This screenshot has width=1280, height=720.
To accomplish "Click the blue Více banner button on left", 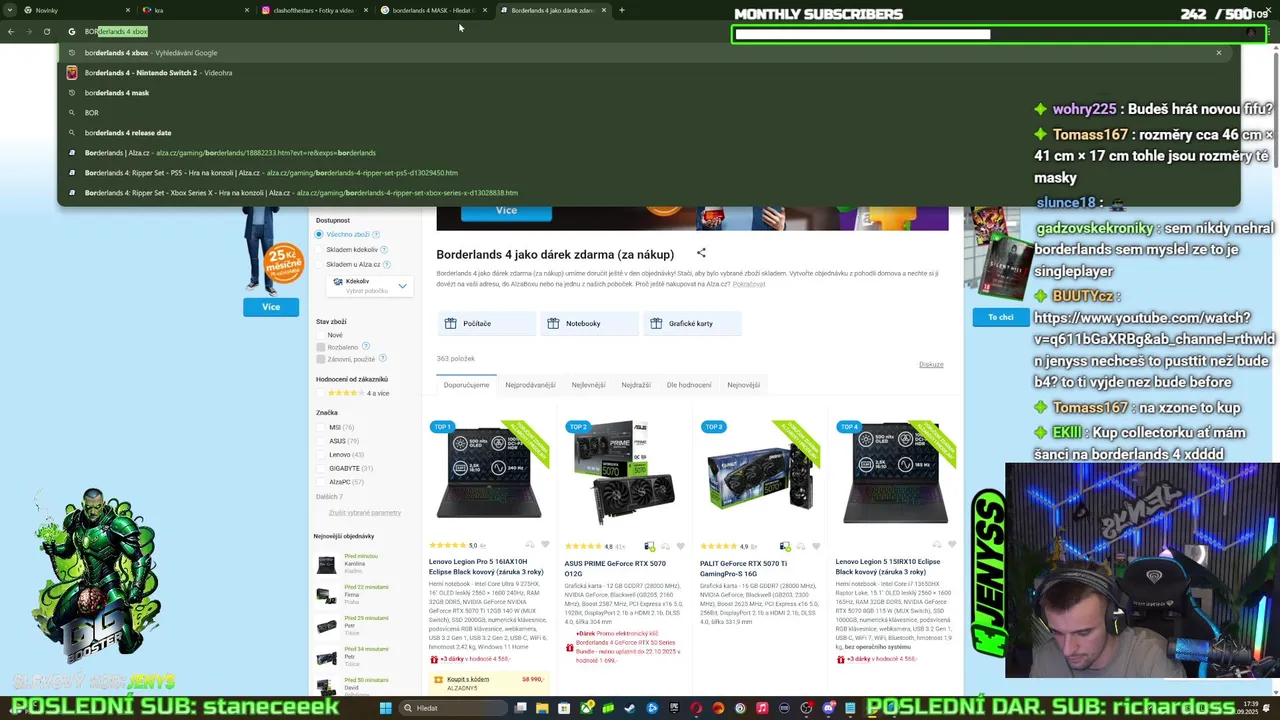I will [271, 307].
